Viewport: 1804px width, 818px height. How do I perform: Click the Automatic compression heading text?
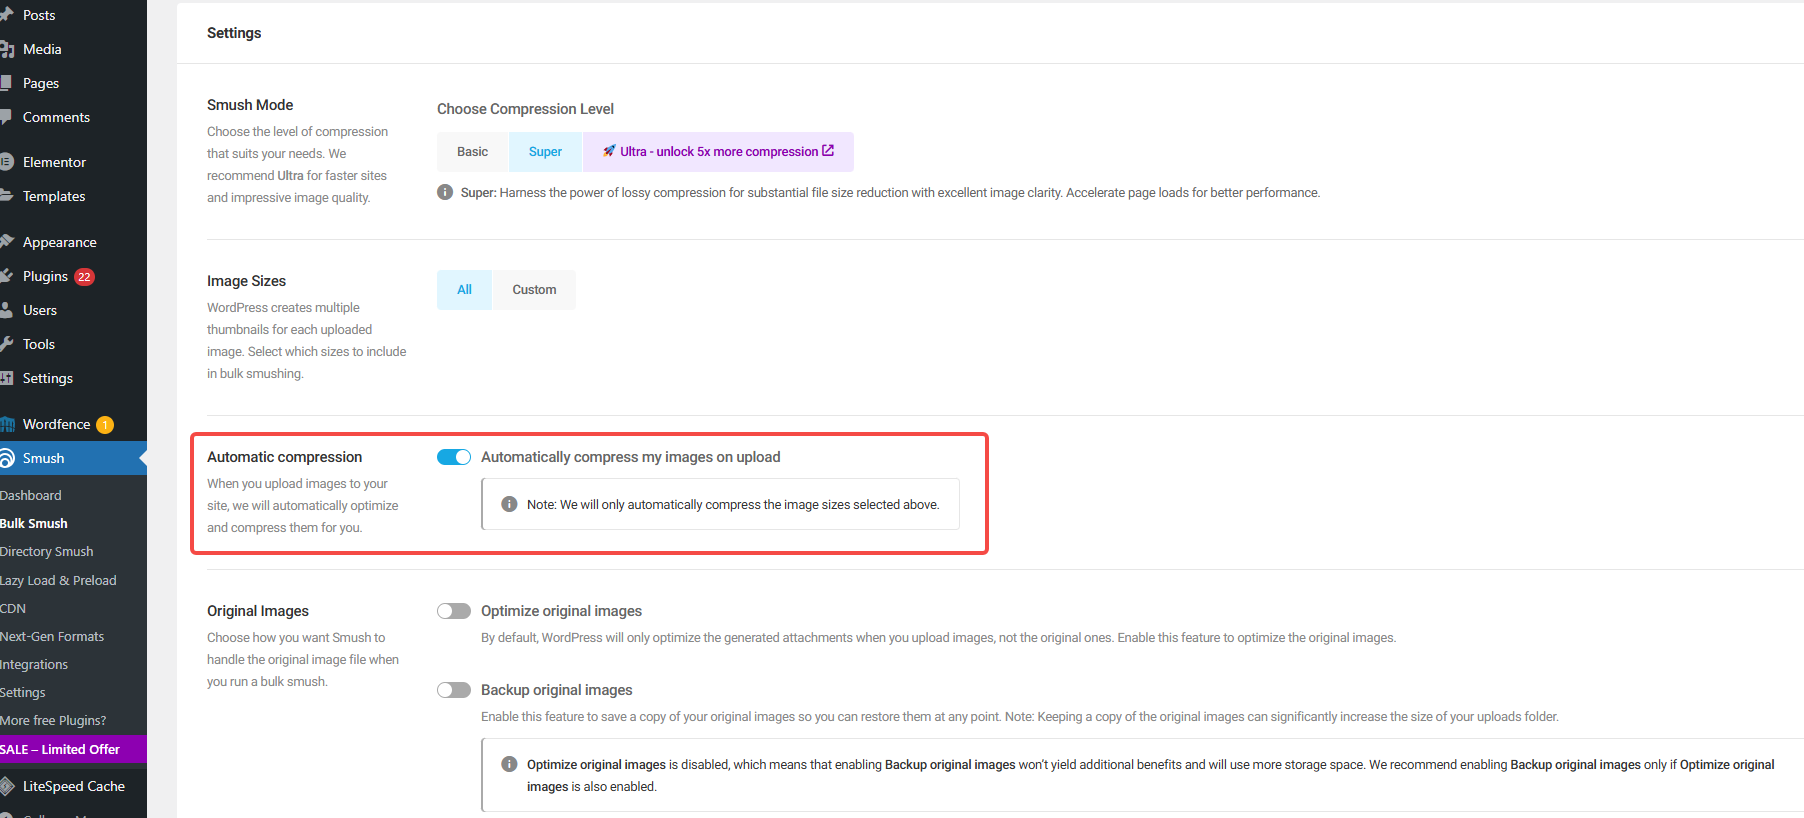pos(285,457)
